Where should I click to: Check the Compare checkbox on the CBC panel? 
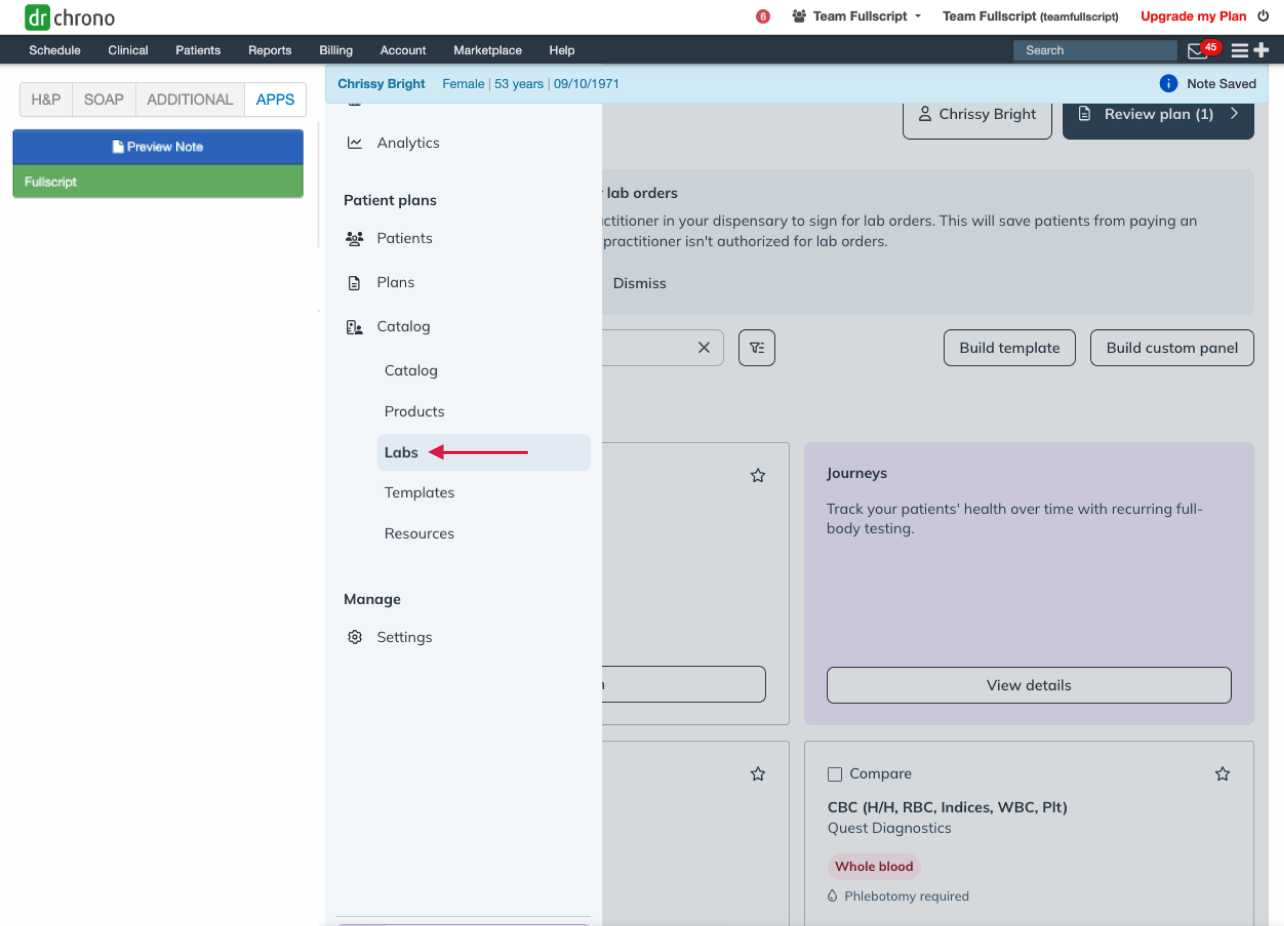click(x=835, y=773)
